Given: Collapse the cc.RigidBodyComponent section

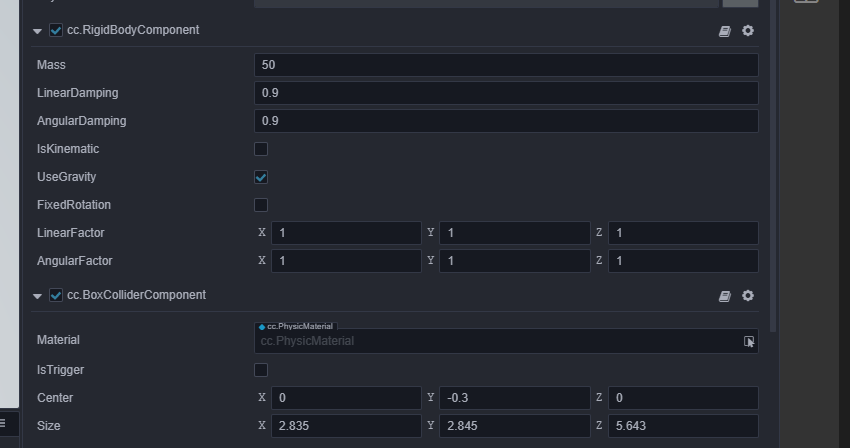Looking at the screenshot, I should click(x=38, y=31).
